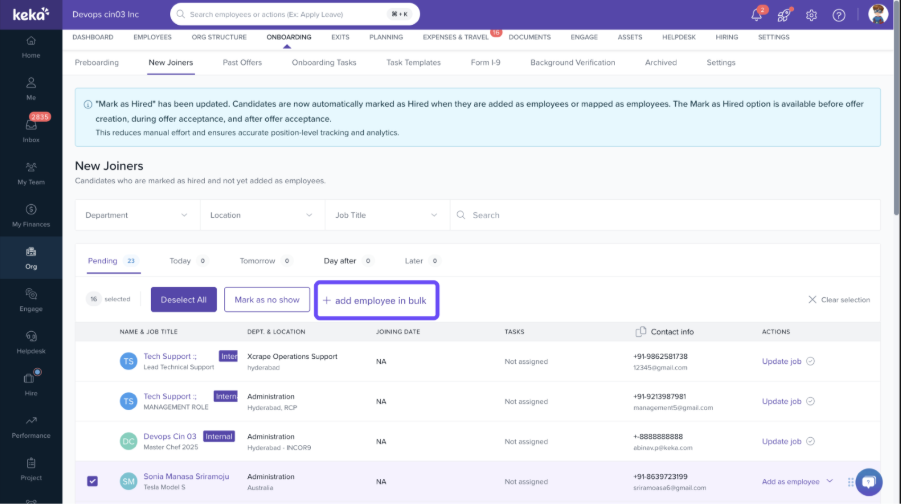The image size is (901, 504).
Task: Click the check icon in Devops Cin 03 row
Action: click(x=810, y=441)
